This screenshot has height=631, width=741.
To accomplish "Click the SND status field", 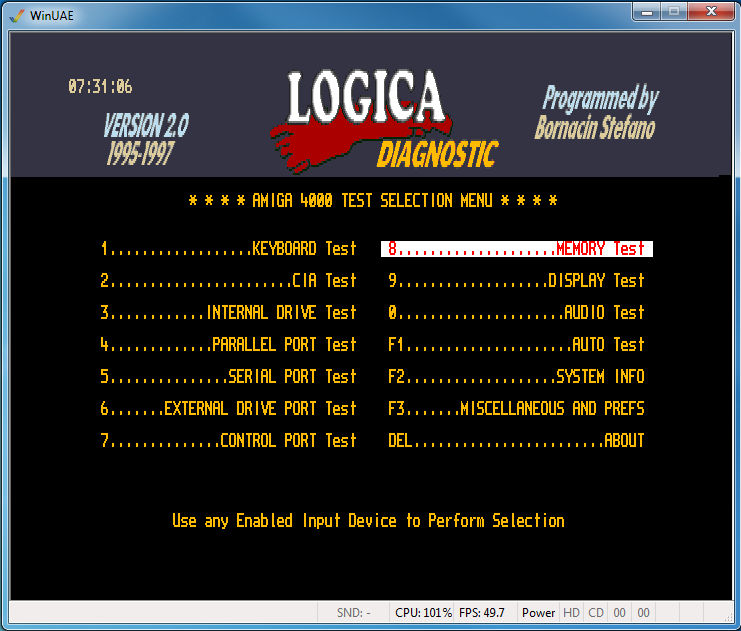I will pos(354,613).
